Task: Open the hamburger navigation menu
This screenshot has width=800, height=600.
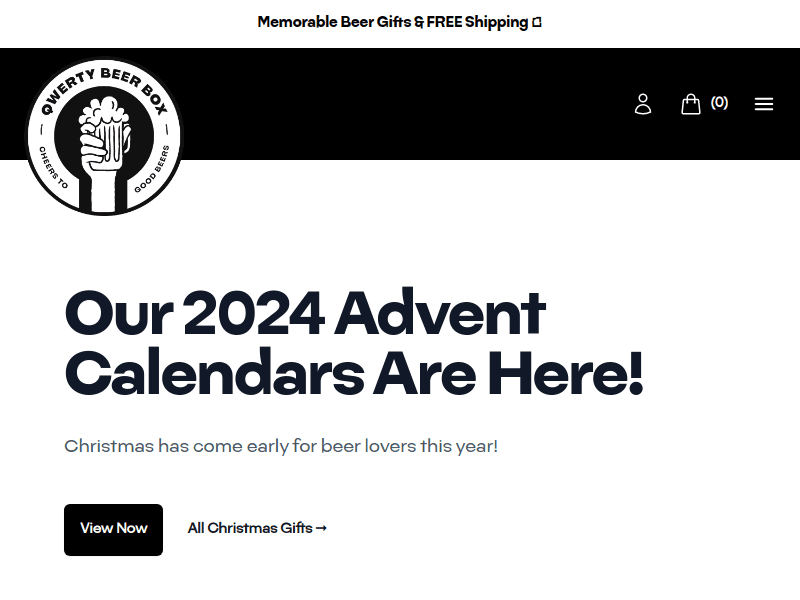Action: 764,104
